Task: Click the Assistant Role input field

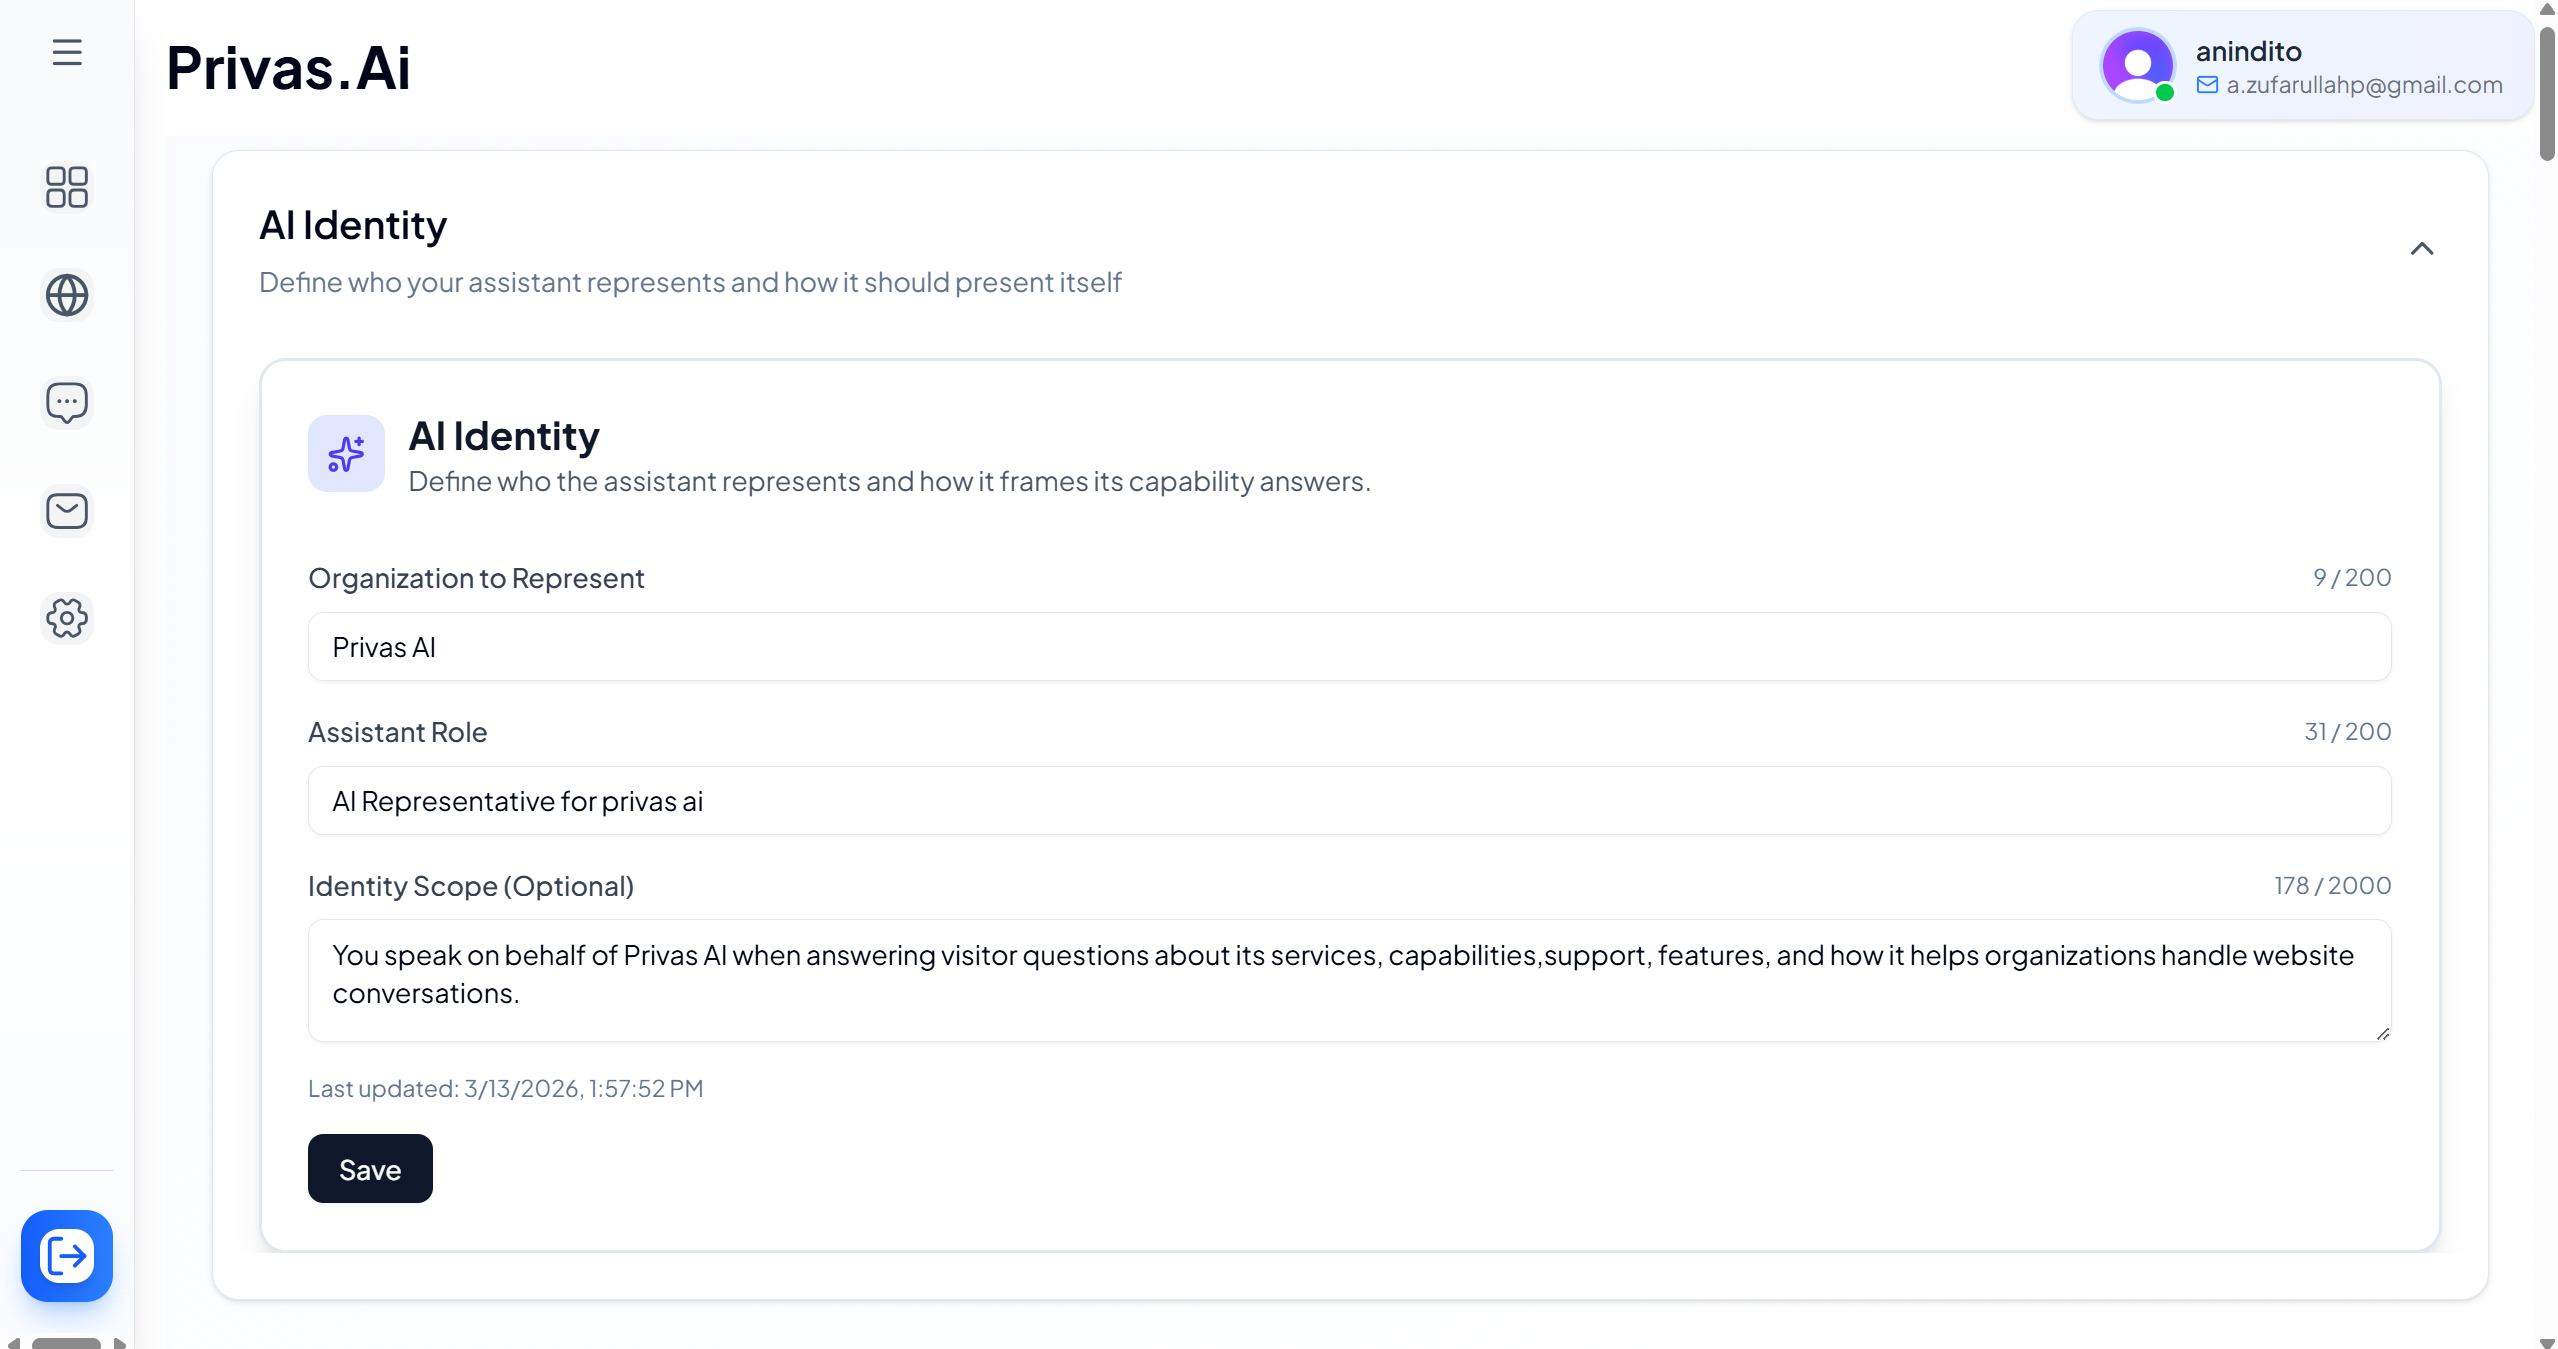Action: click(1349, 801)
